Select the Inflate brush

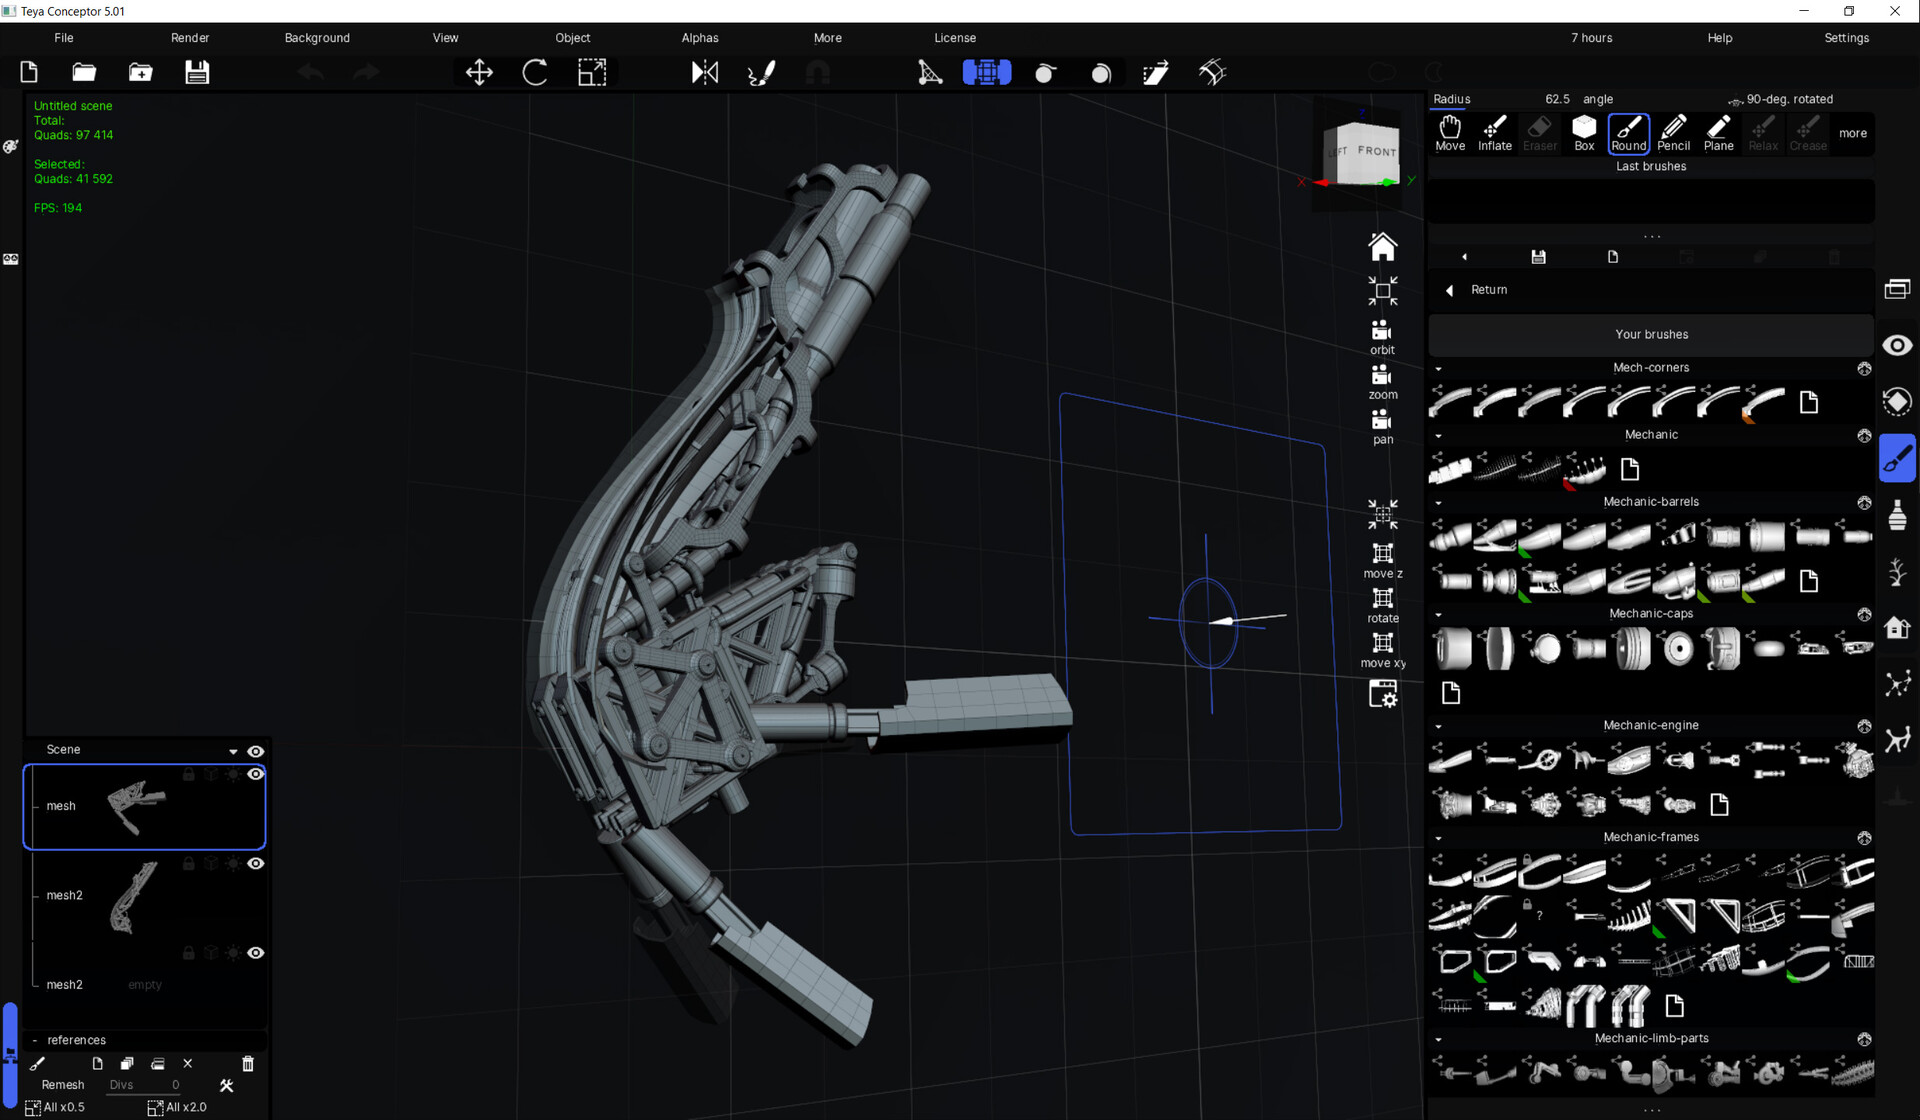tap(1494, 132)
